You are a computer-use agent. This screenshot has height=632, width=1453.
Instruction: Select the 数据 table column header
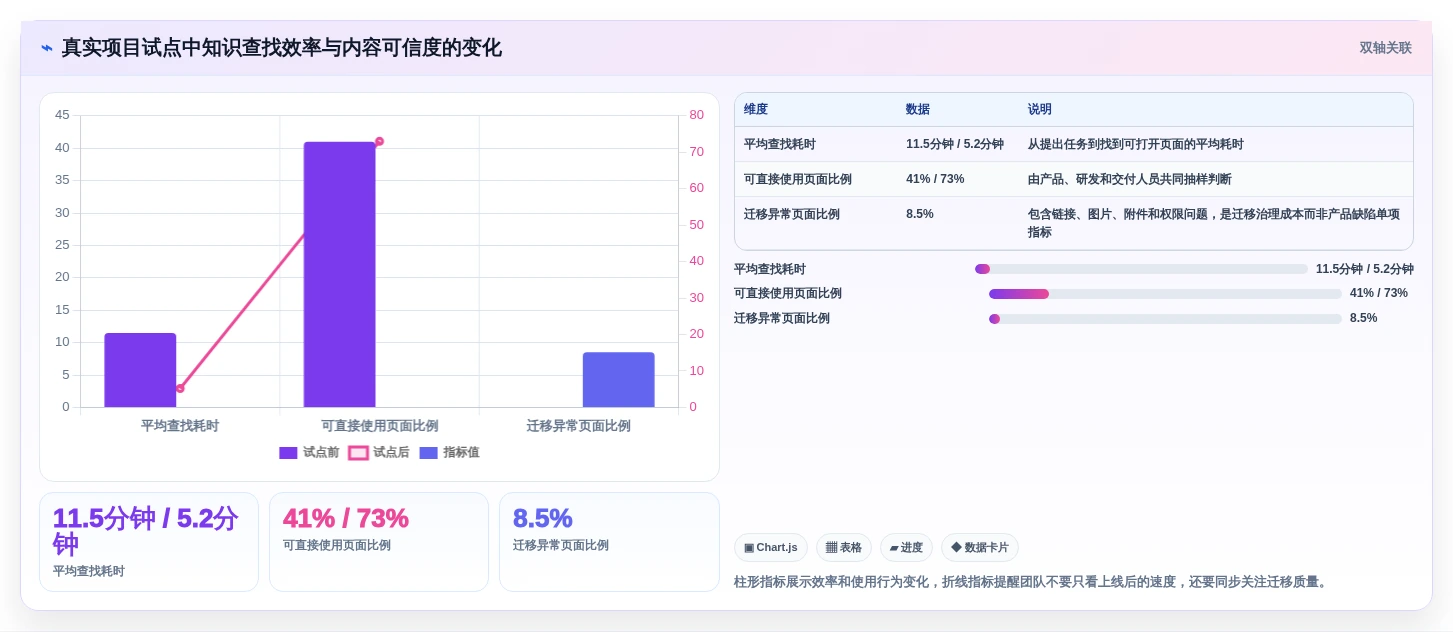tap(917, 110)
